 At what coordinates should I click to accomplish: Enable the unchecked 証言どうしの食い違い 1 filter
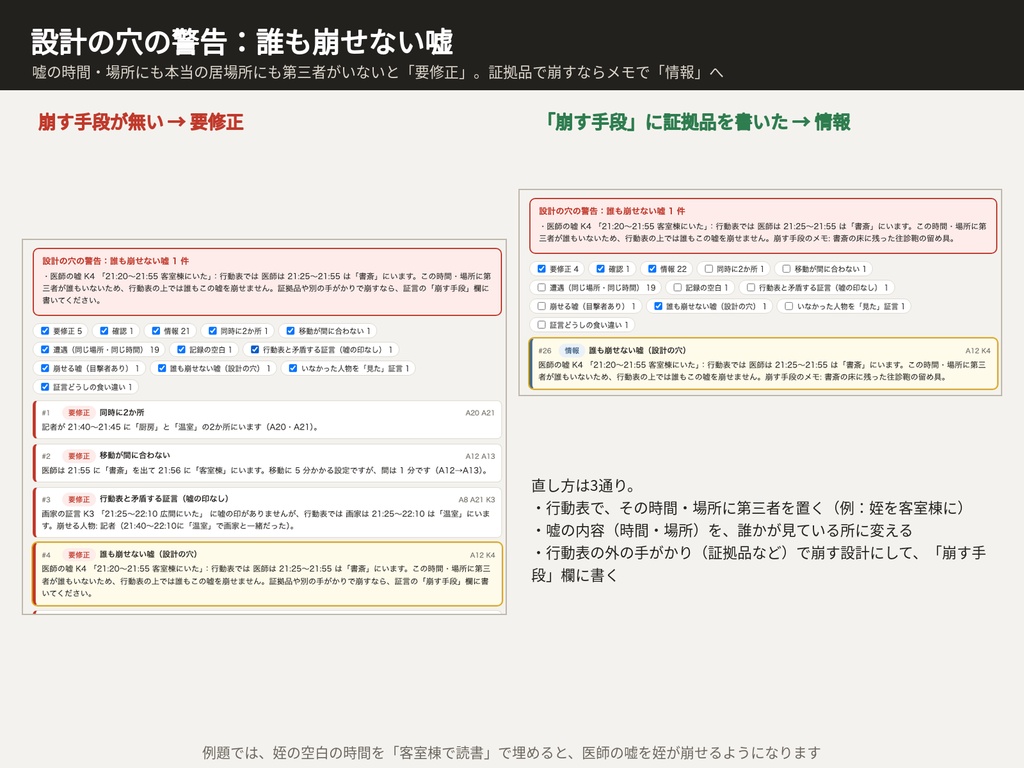click(541, 325)
